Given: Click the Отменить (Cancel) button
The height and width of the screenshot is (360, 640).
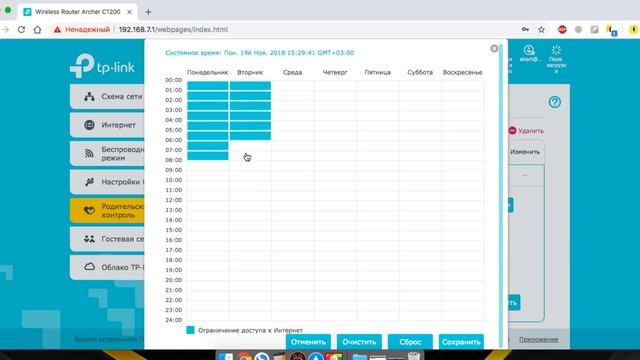Looking at the screenshot, I should click(x=308, y=342).
